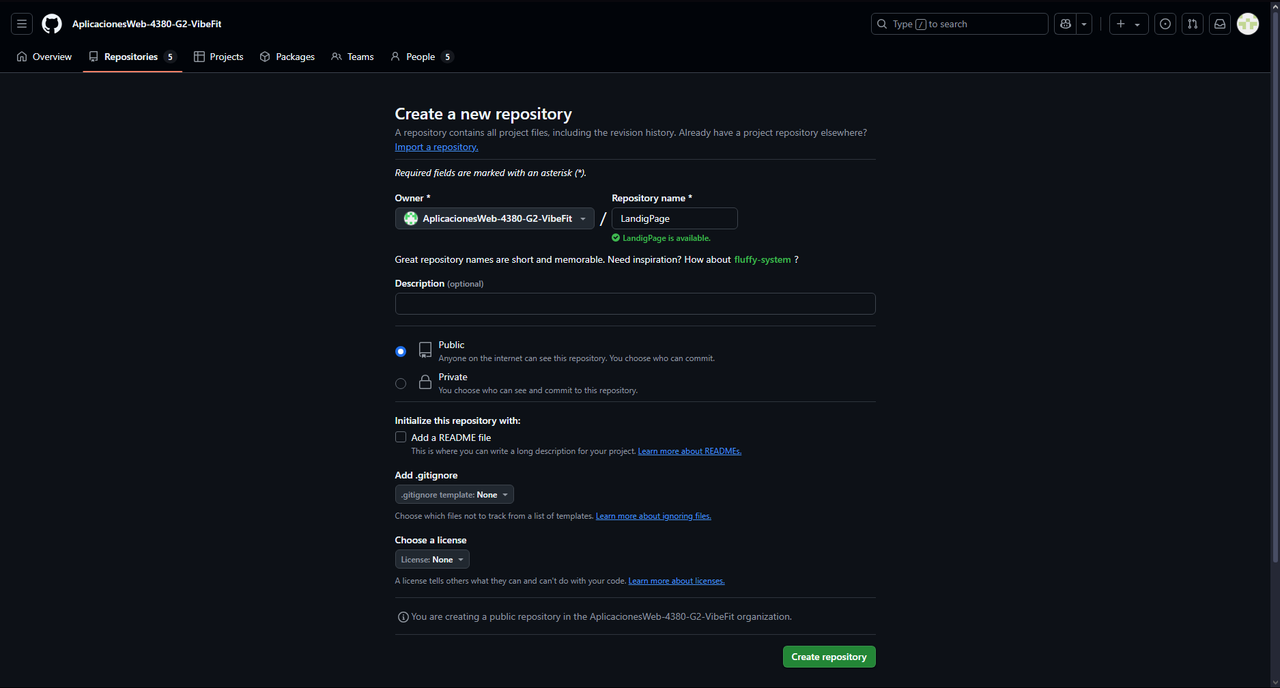Open the Pull requests icon in header
This screenshot has width=1280, height=688.
(1192, 24)
